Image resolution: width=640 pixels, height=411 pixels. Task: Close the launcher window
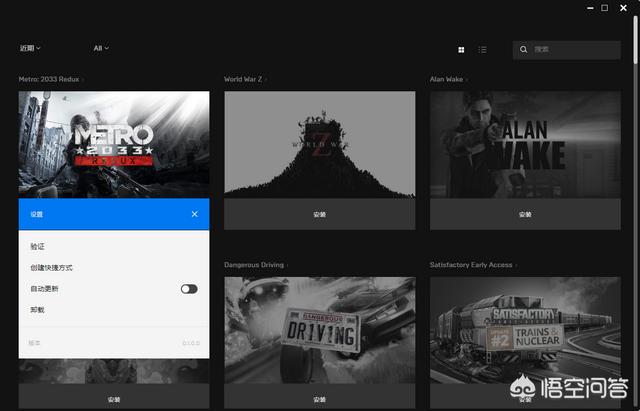click(623, 8)
